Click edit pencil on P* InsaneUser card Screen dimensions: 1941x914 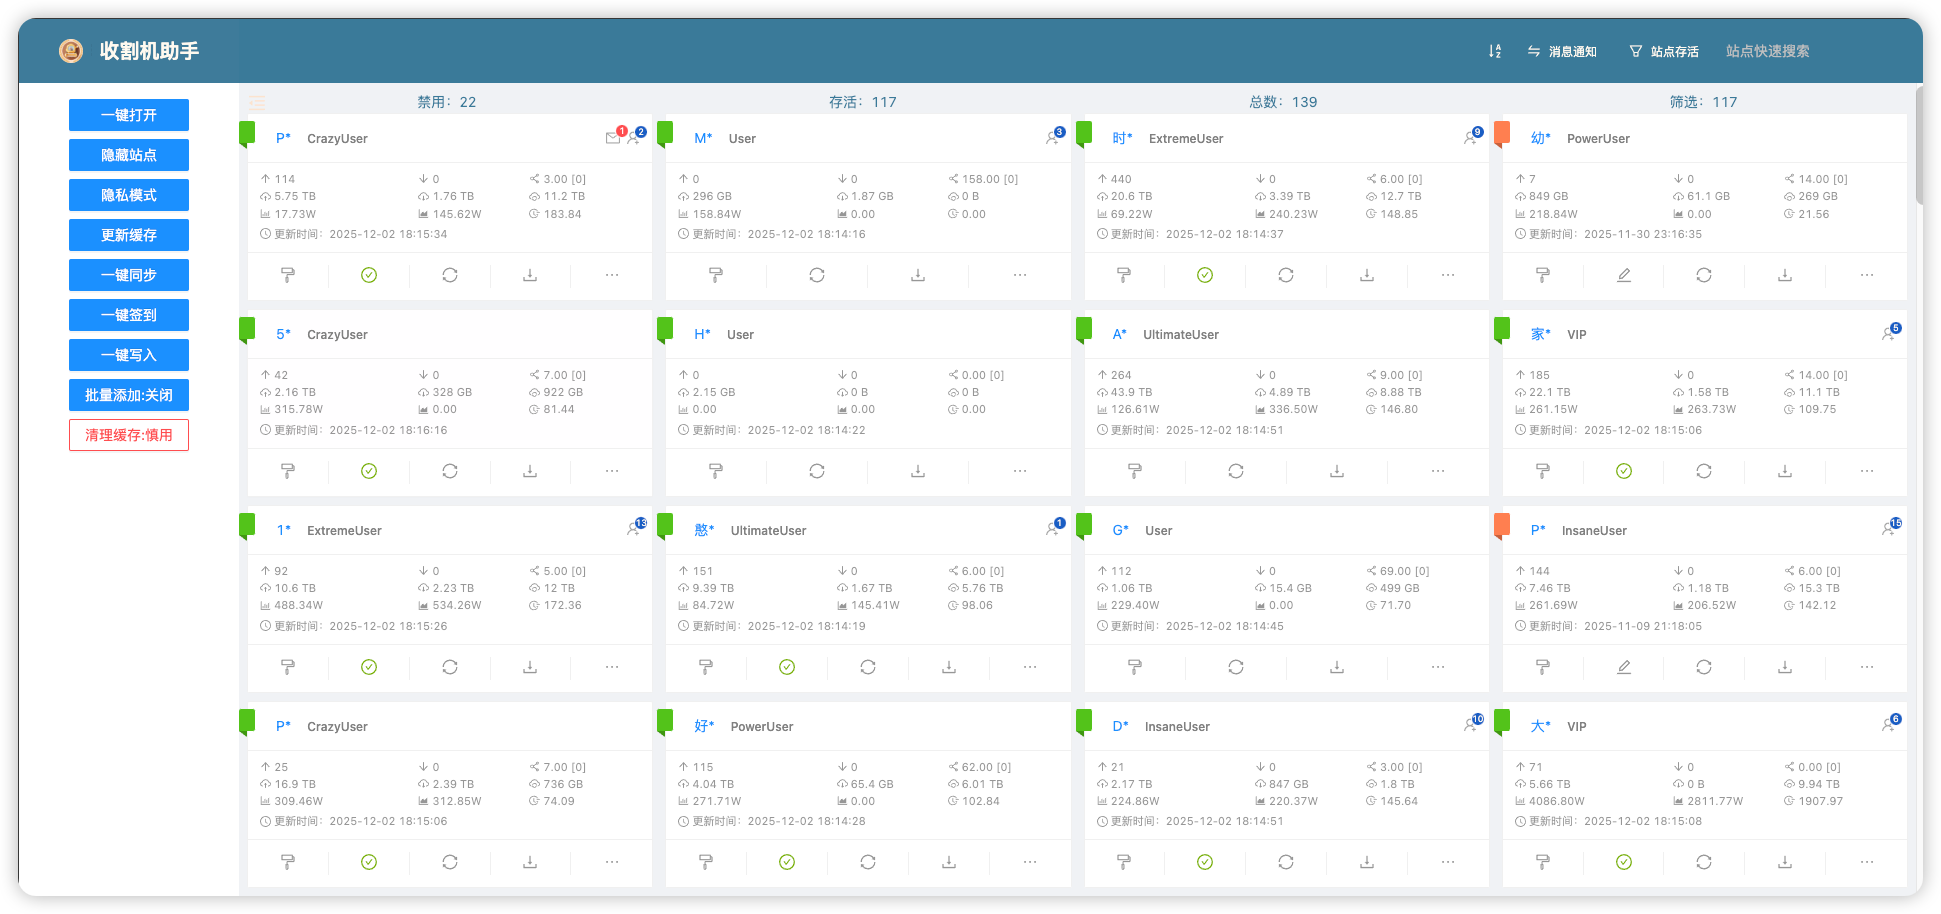[1623, 667]
